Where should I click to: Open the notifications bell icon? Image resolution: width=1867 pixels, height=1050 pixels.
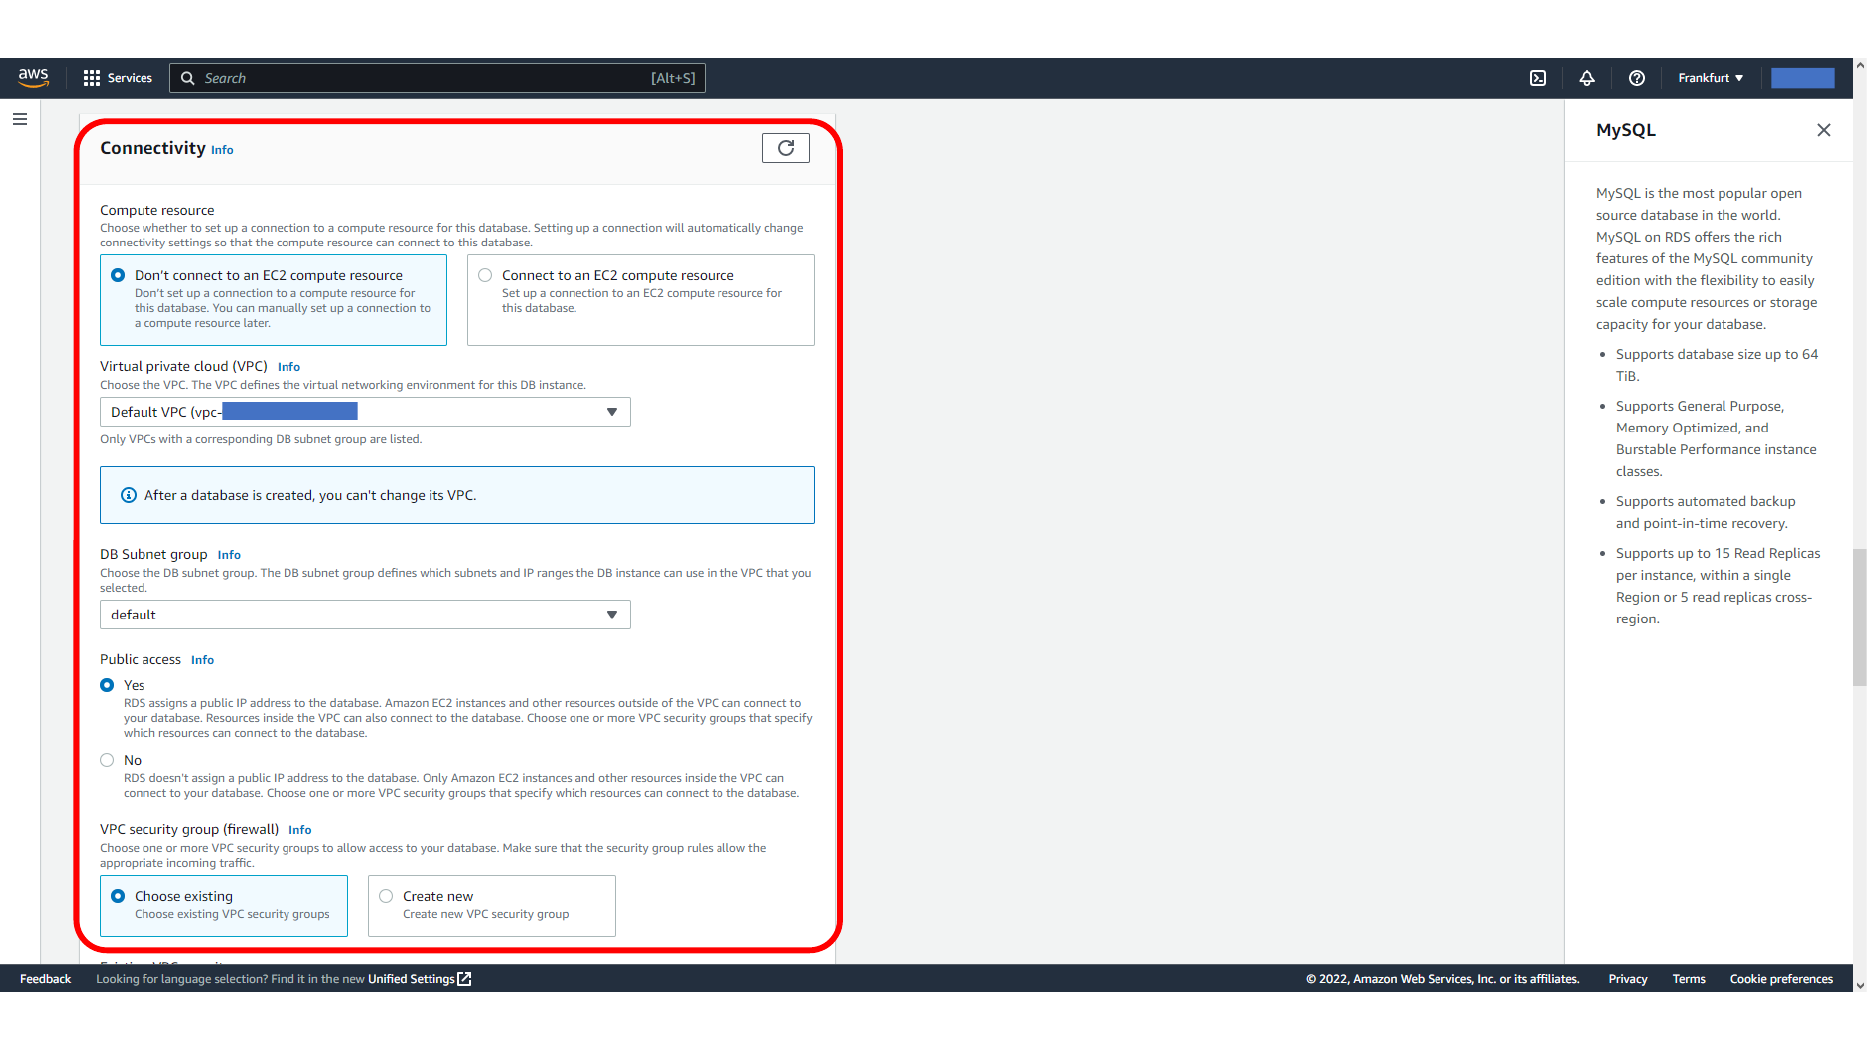click(x=1587, y=78)
